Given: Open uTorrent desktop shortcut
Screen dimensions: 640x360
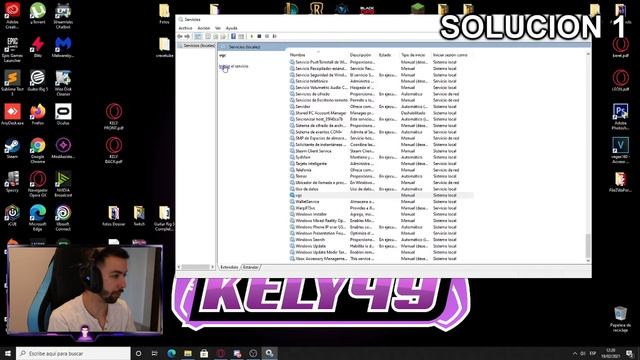Looking at the screenshot, I should (x=38, y=13).
